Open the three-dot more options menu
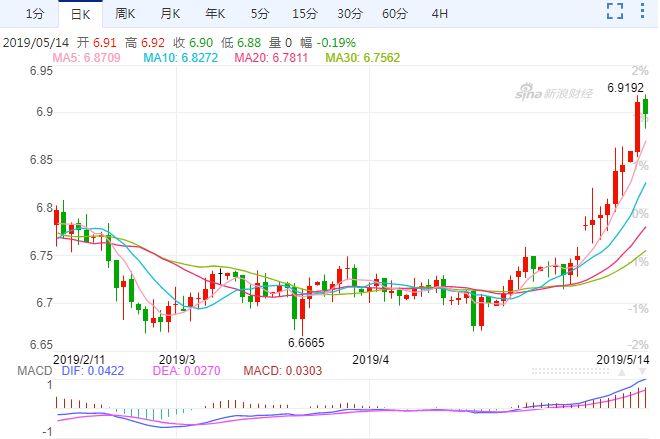This screenshot has height=439, width=660. (x=642, y=11)
